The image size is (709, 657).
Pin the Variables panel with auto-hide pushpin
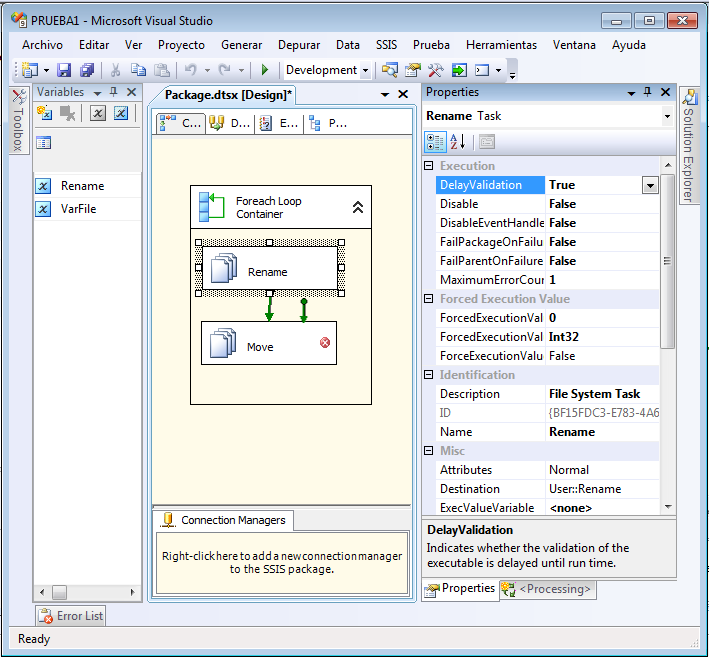113,92
